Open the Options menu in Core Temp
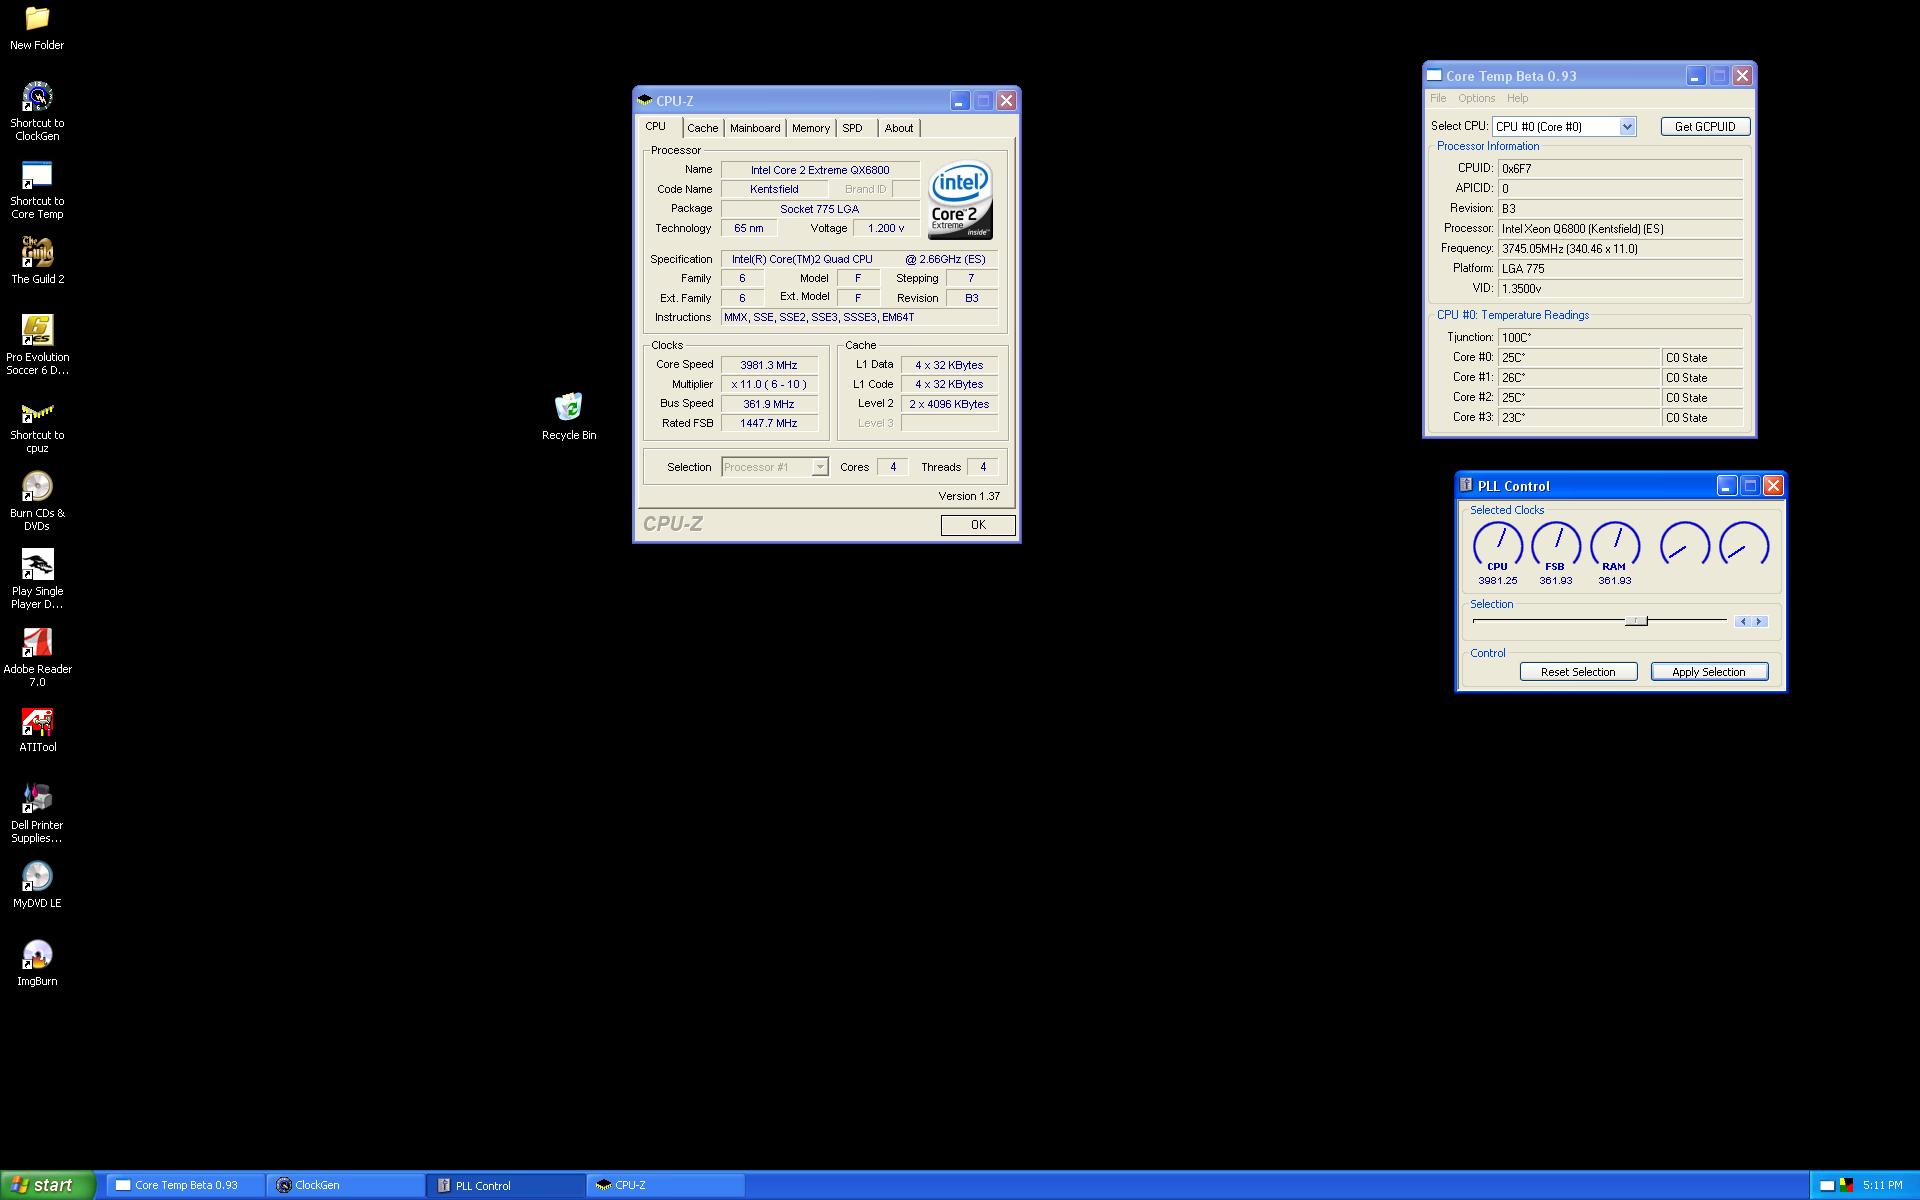 tap(1476, 98)
